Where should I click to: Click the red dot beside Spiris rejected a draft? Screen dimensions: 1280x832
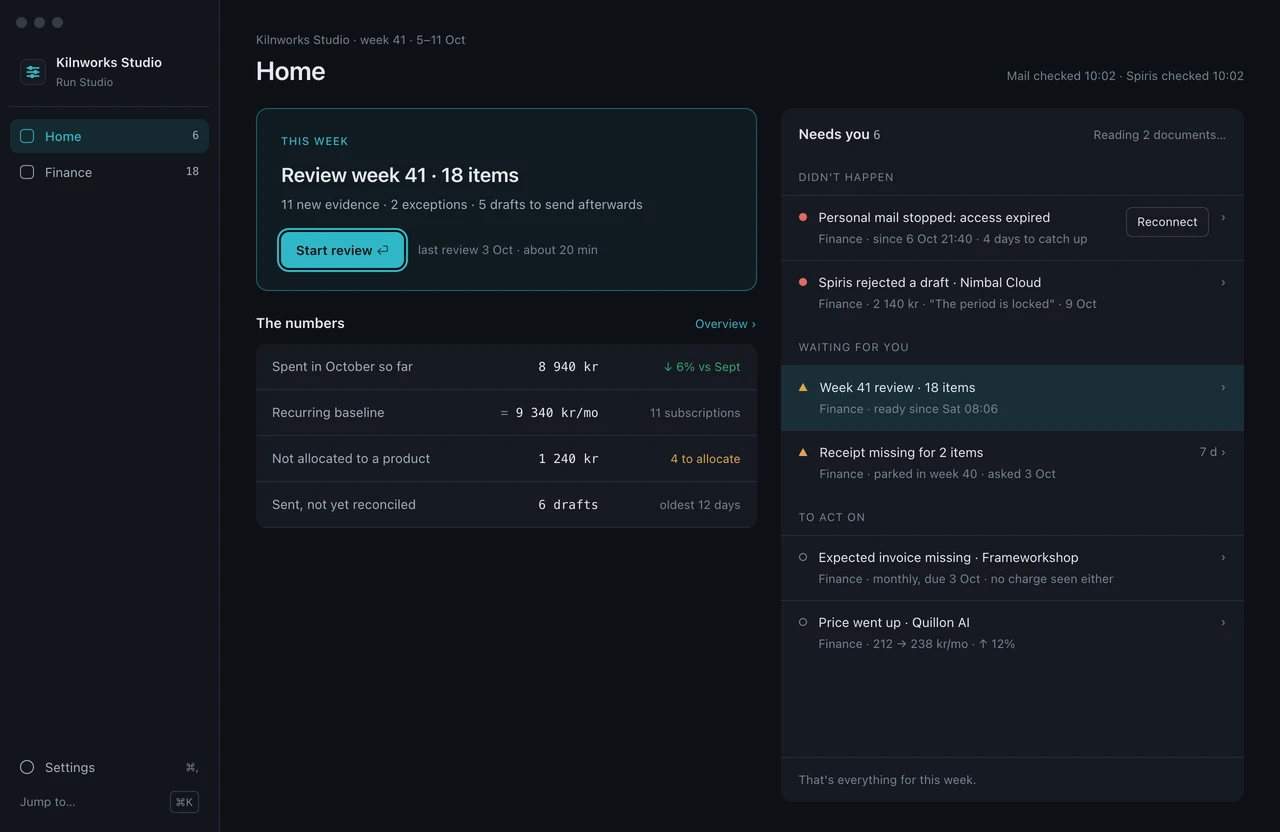pyautogui.click(x=803, y=282)
